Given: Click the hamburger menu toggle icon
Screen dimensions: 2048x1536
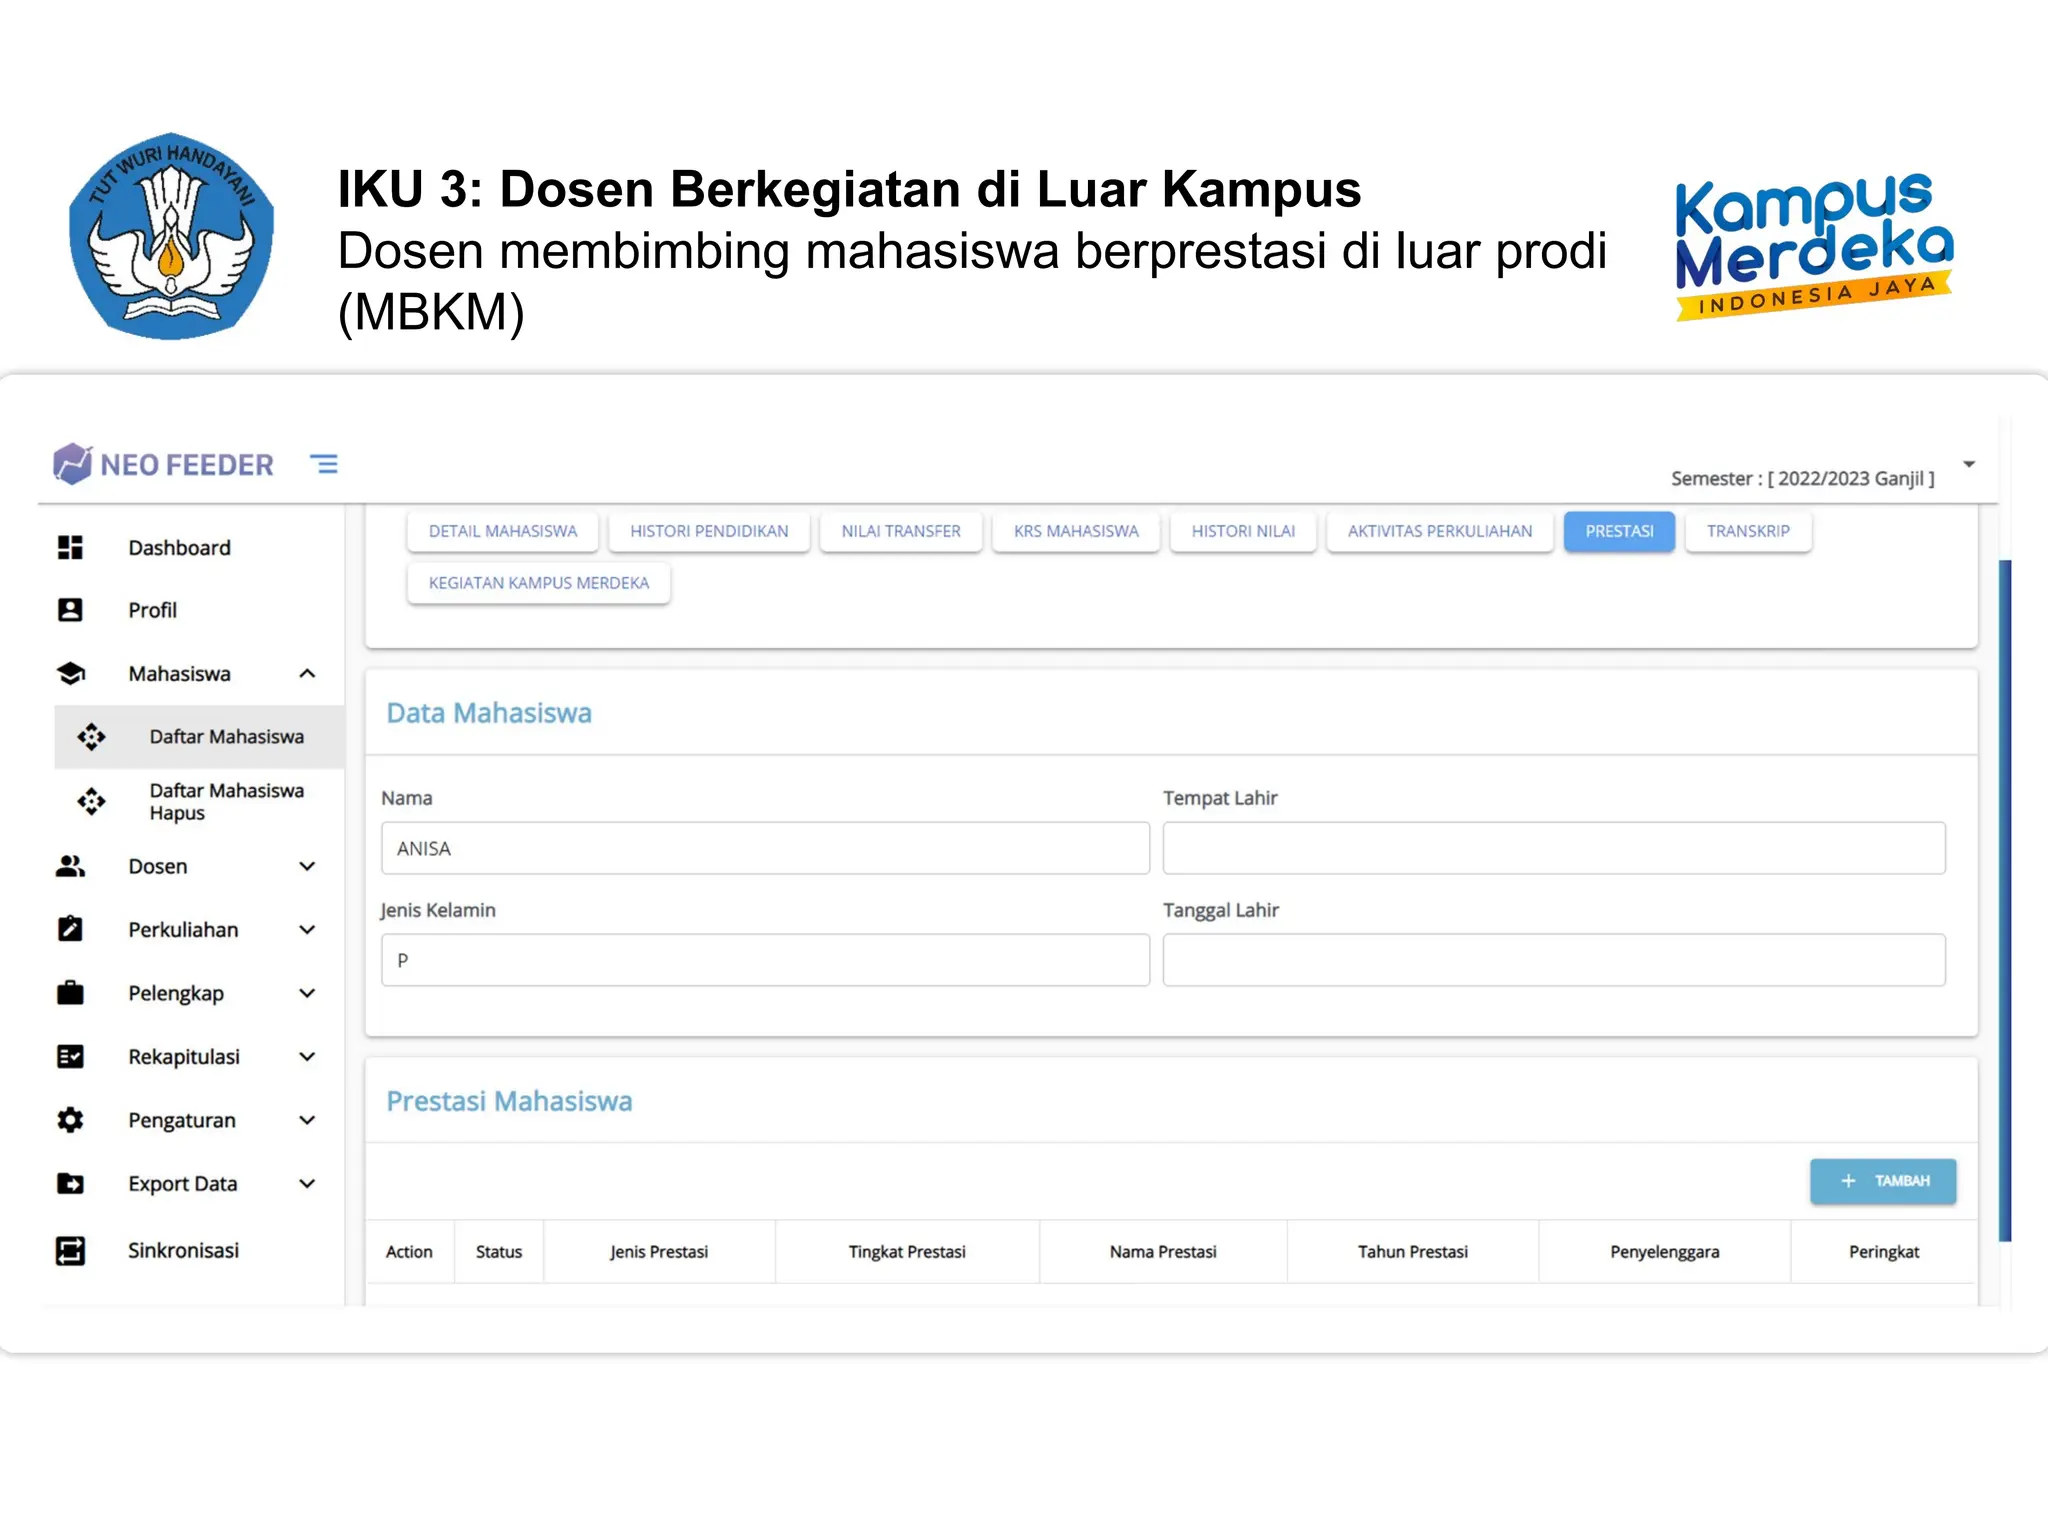Looking at the screenshot, I should pyautogui.click(x=323, y=464).
